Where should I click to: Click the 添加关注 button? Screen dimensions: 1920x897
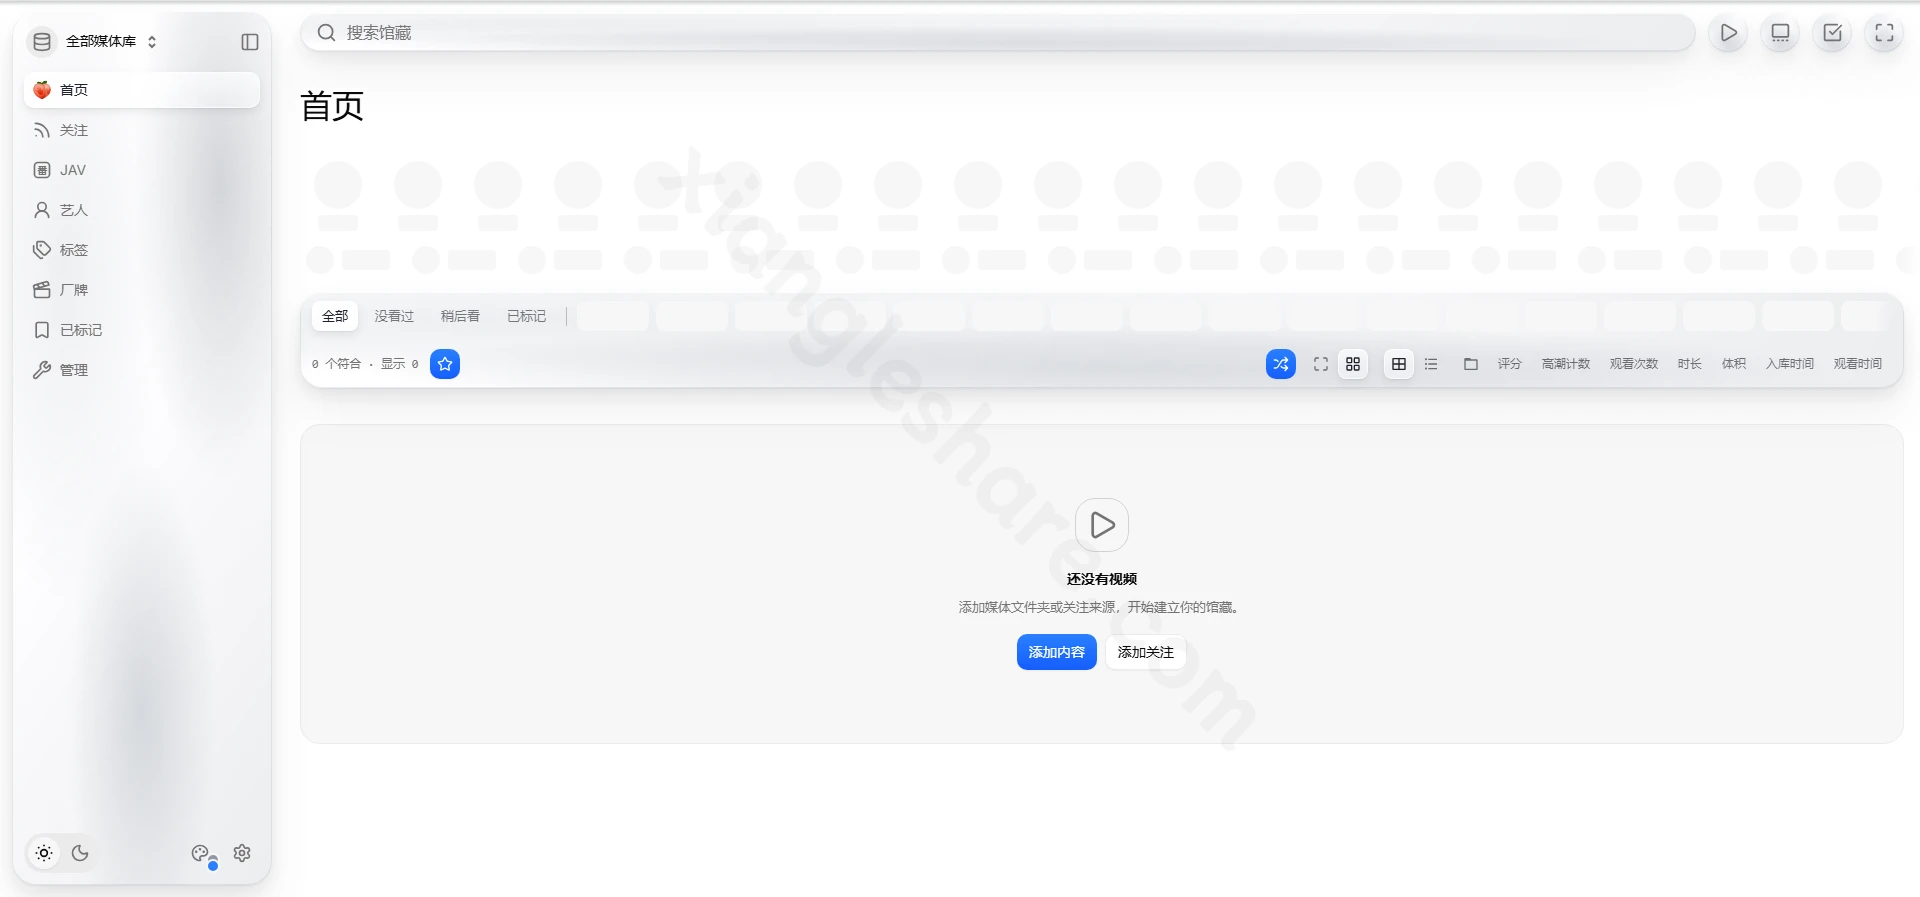pyautogui.click(x=1146, y=652)
